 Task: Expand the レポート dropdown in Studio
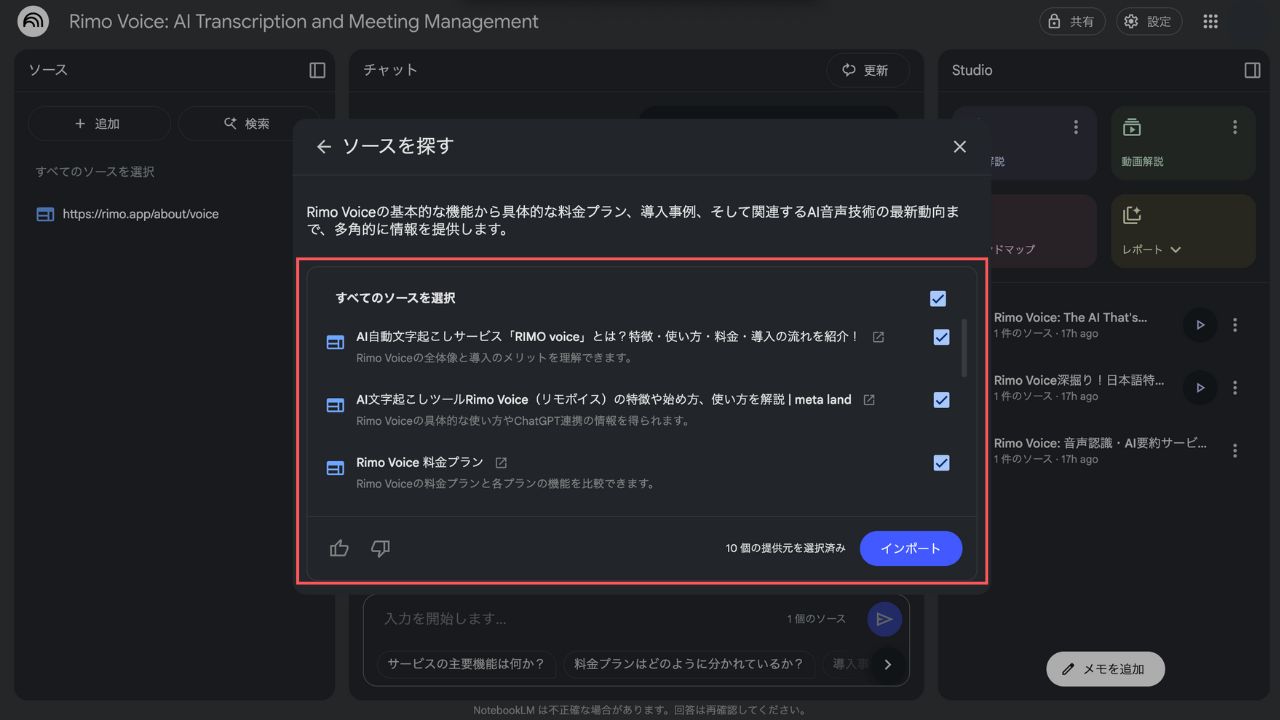(1175, 249)
